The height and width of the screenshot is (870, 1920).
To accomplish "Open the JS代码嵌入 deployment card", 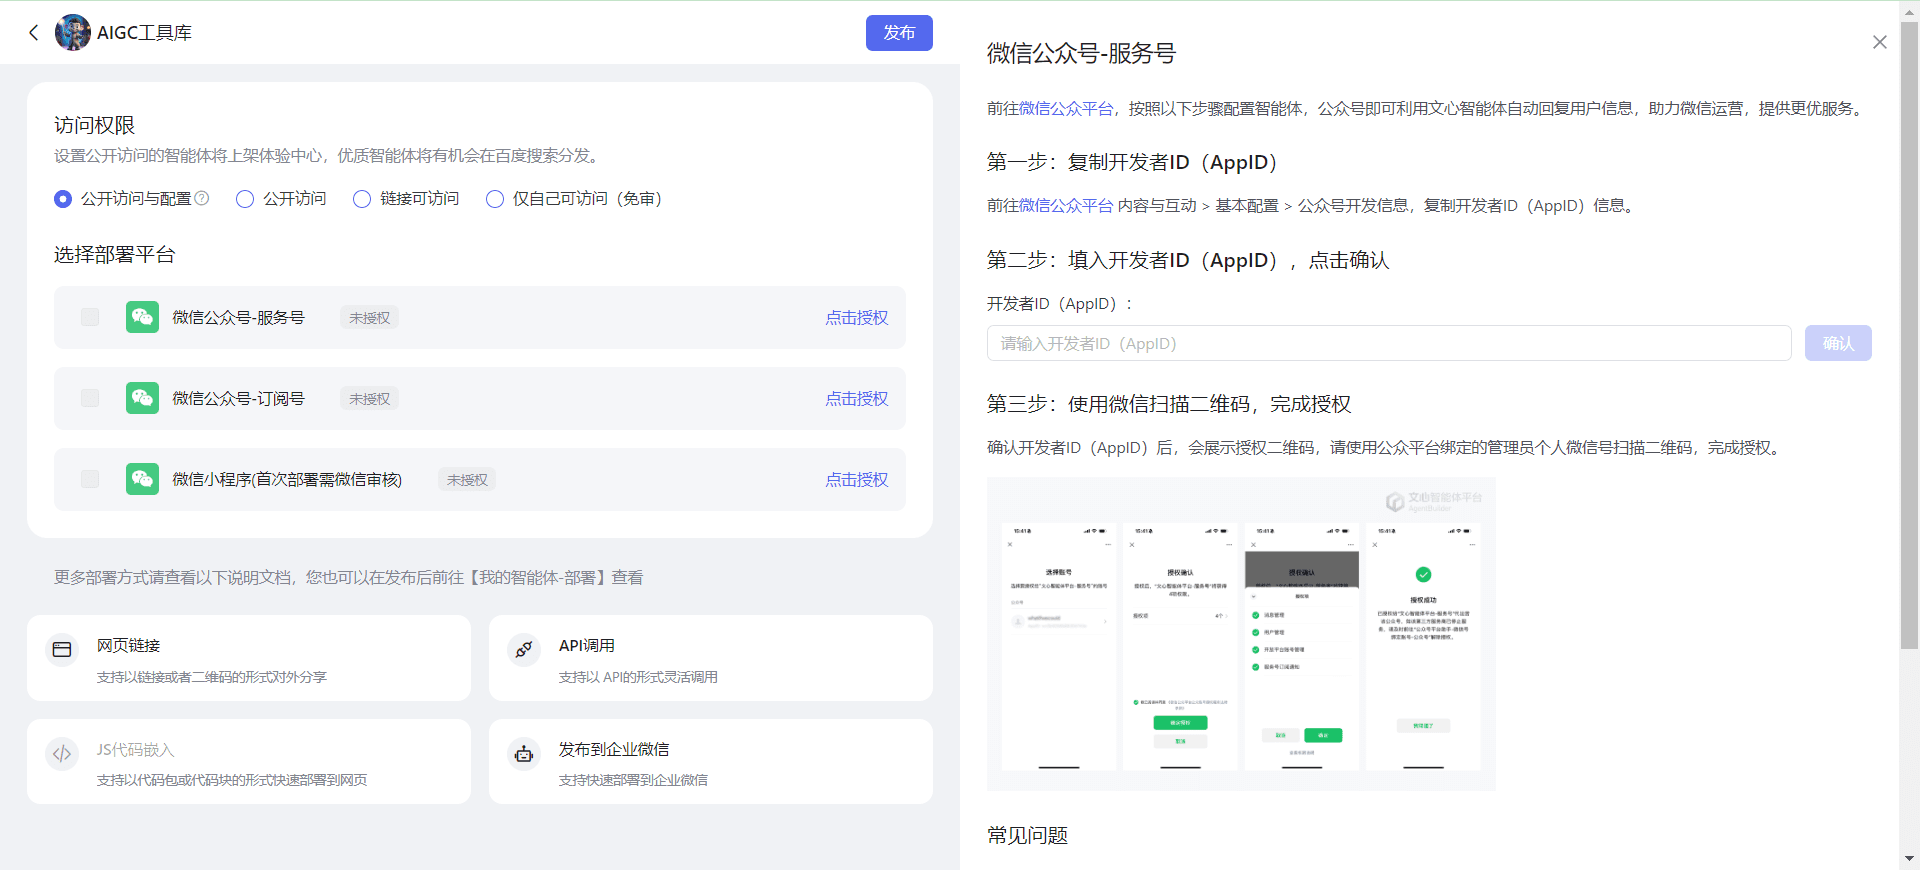I will (x=249, y=761).
